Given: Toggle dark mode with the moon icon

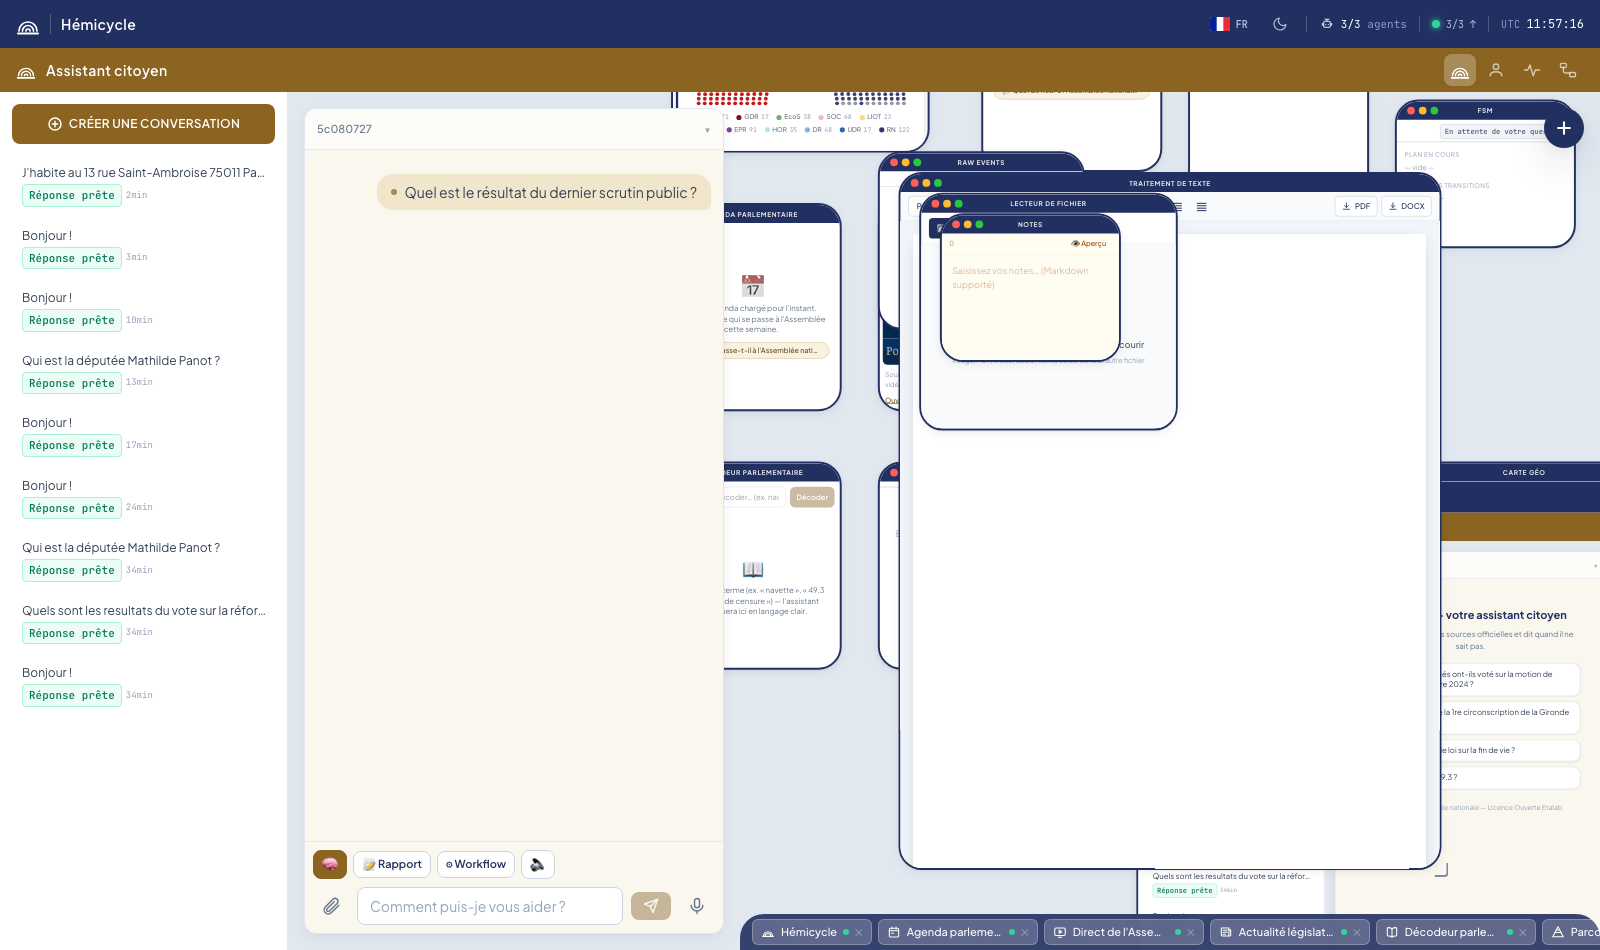Looking at the screenshot, I should [1280, 24].
